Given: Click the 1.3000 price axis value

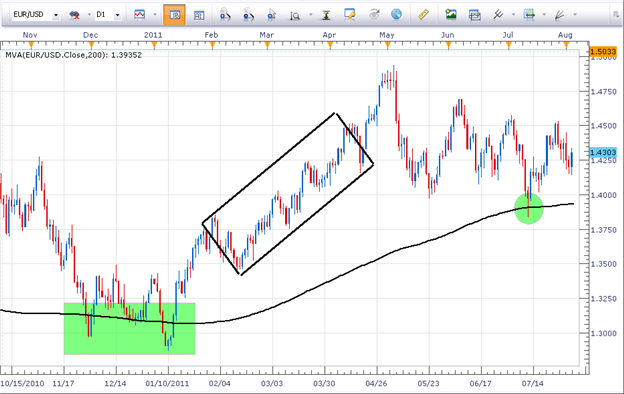Looking at the screenshot, I should [x=603, y=333].
